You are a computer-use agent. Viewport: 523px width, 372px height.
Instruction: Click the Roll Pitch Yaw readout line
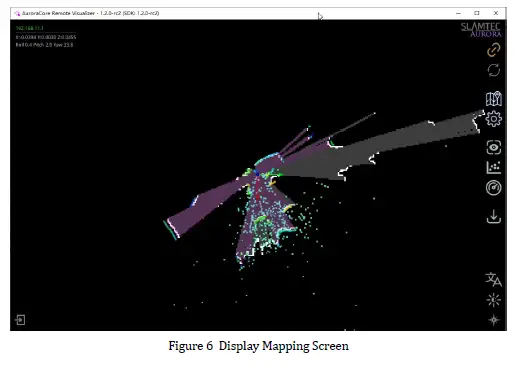[x=44, y=45]
